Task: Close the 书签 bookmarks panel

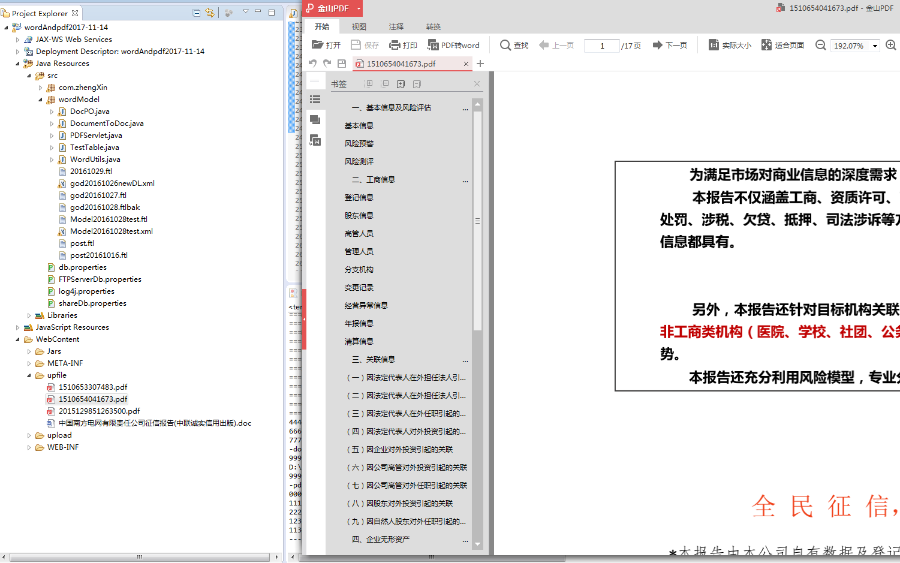Action: pyautogui.click(x=477, y=84)
